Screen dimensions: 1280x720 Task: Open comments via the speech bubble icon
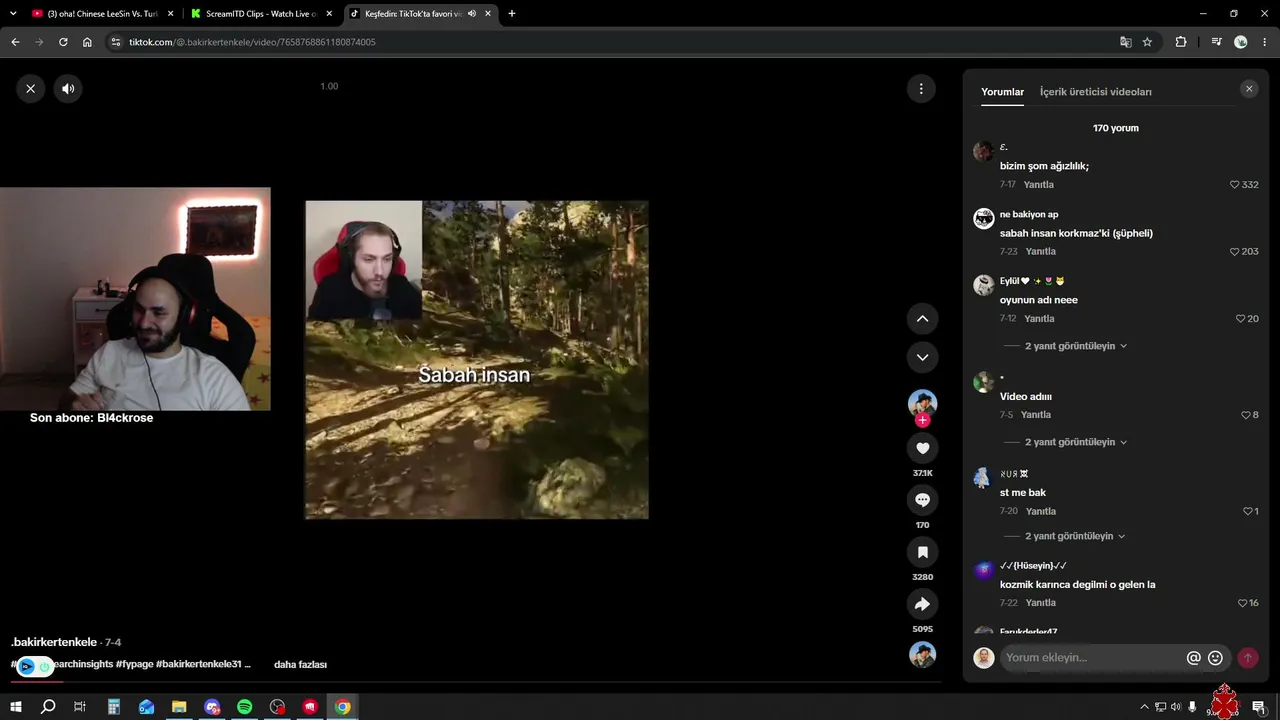point(922,500)
